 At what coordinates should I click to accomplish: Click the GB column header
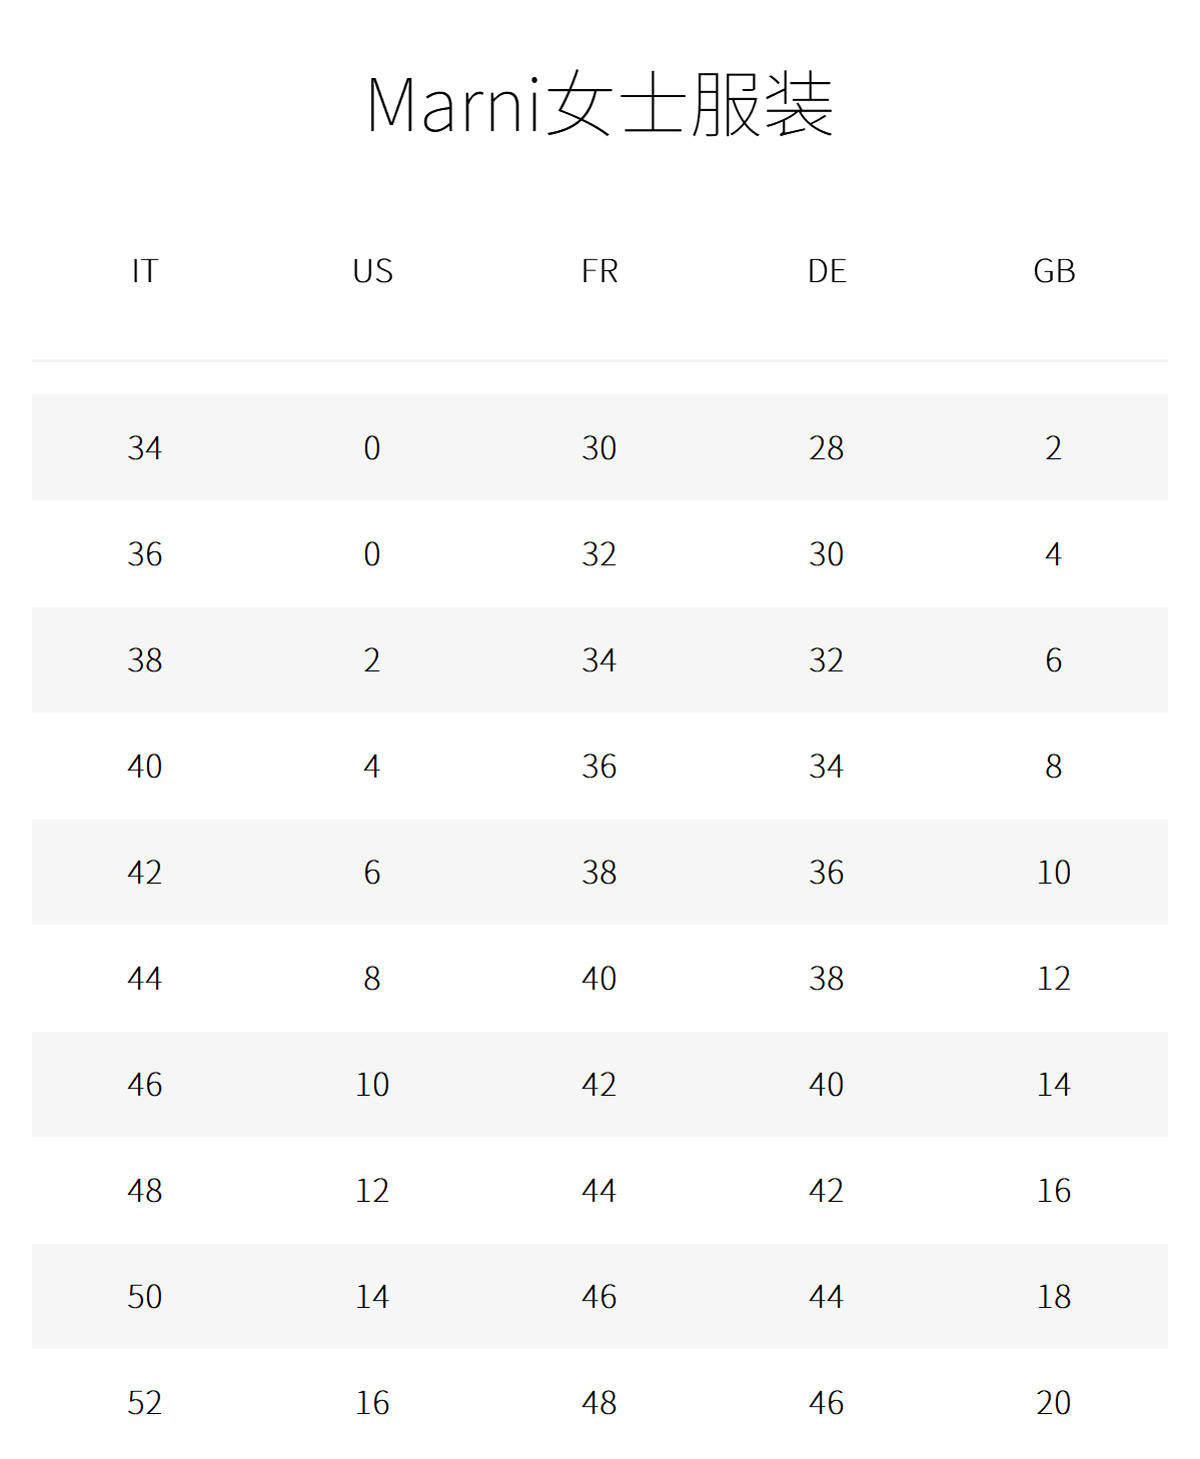[1054, 271]
